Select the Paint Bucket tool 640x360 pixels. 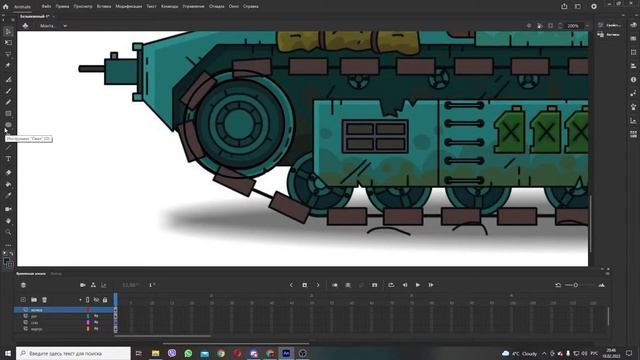click(x=8, y=184)
